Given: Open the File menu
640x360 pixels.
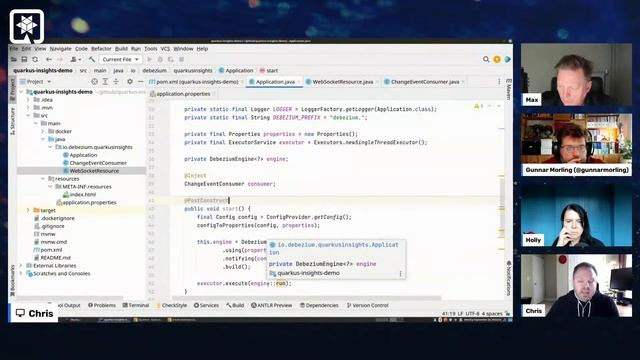Looking at the screenshot, I should pyautogui.click(x=14, y=49).
